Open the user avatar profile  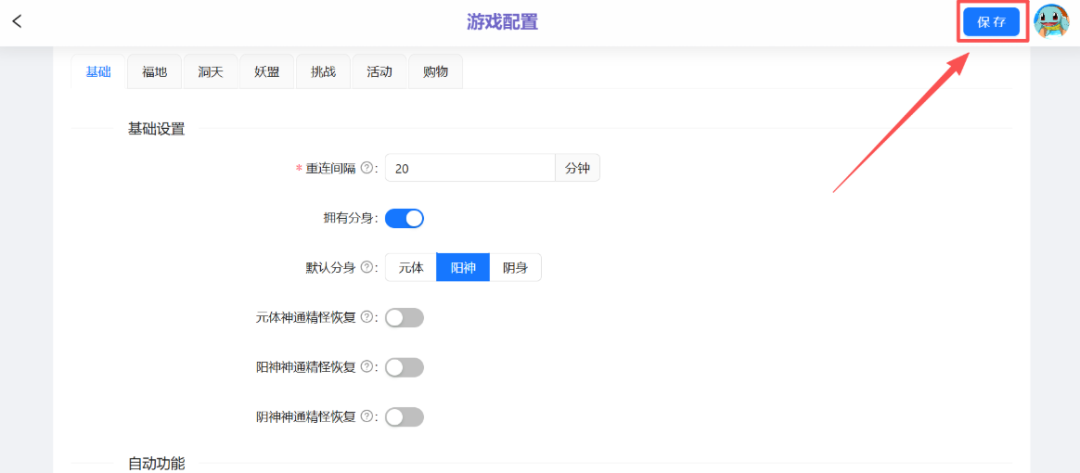[1050, 22]
